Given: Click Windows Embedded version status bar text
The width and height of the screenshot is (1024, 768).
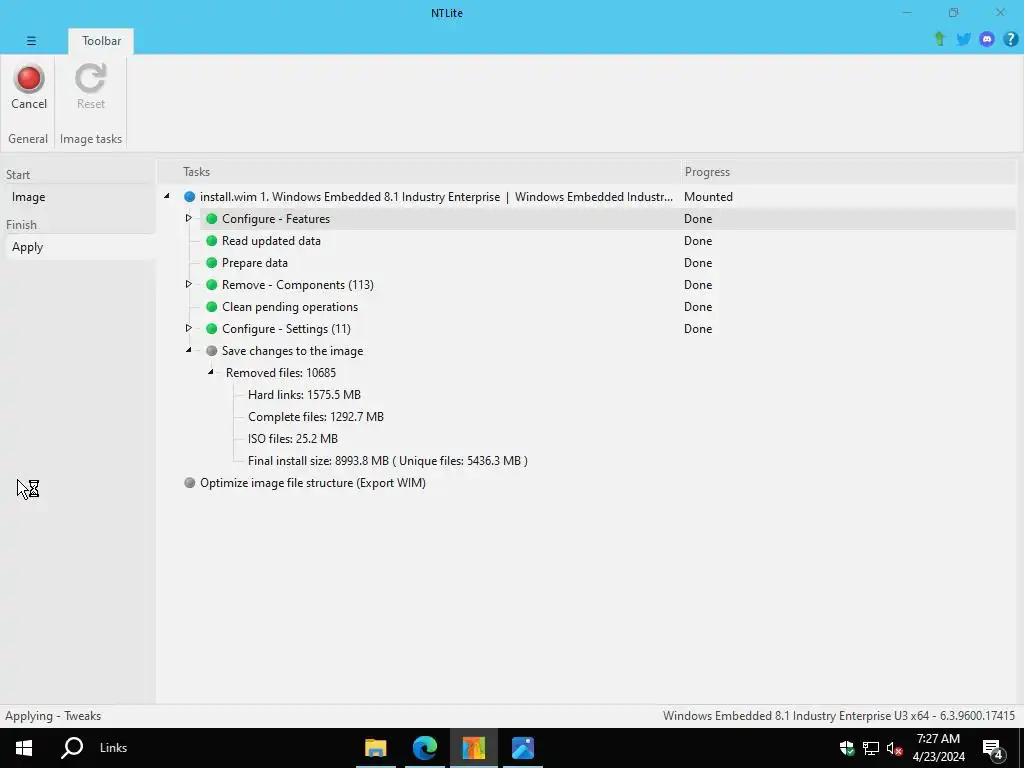Looking at the screenshot, I should [x=839, y=716].
